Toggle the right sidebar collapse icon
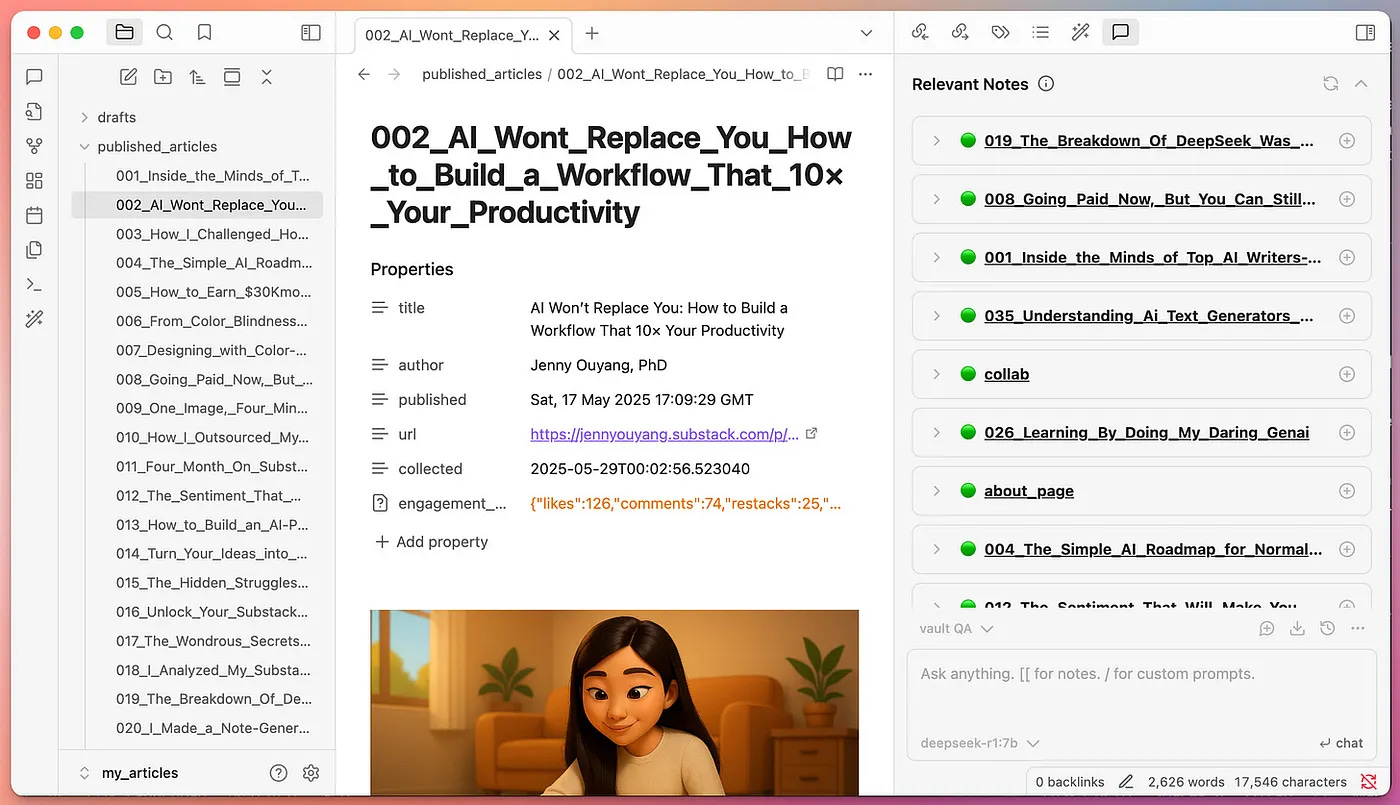Image resolution: width=1400 pixels, height=805 pixels. [1365, 33]
